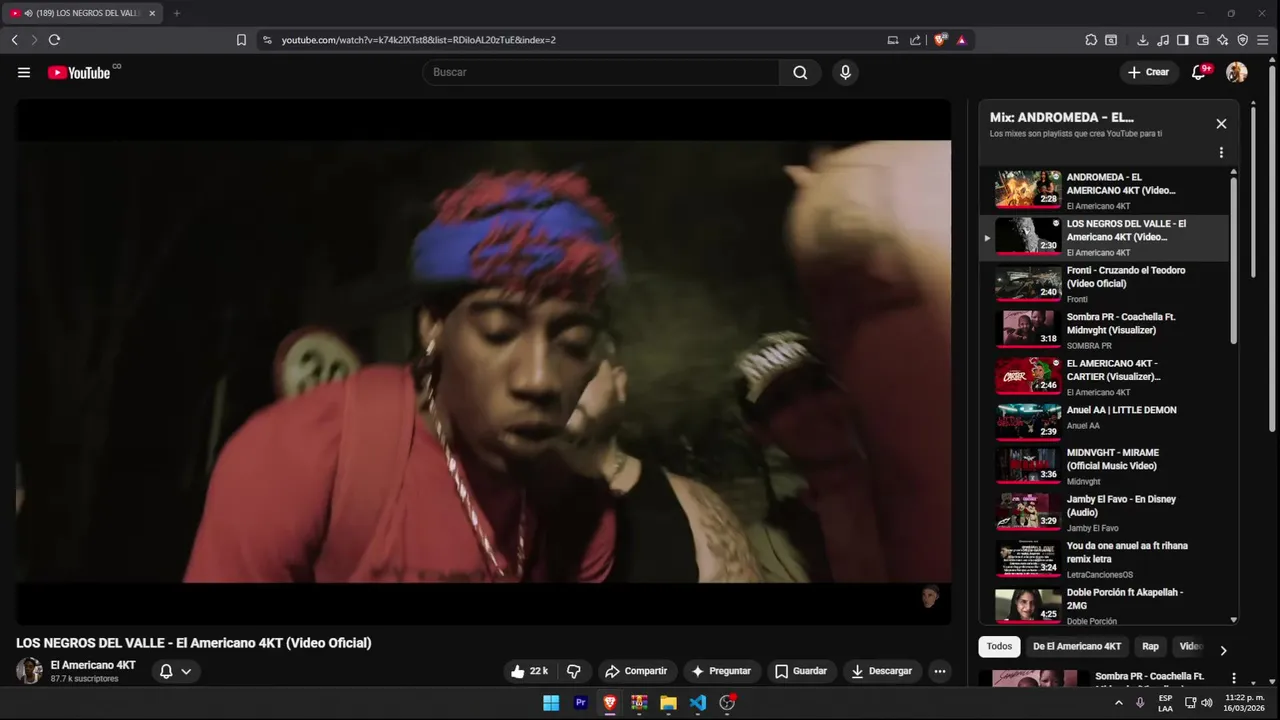Toggle the browser sidebar panel
The height and width of the screenshot is (720, 1280).
tap(1183, 40)
